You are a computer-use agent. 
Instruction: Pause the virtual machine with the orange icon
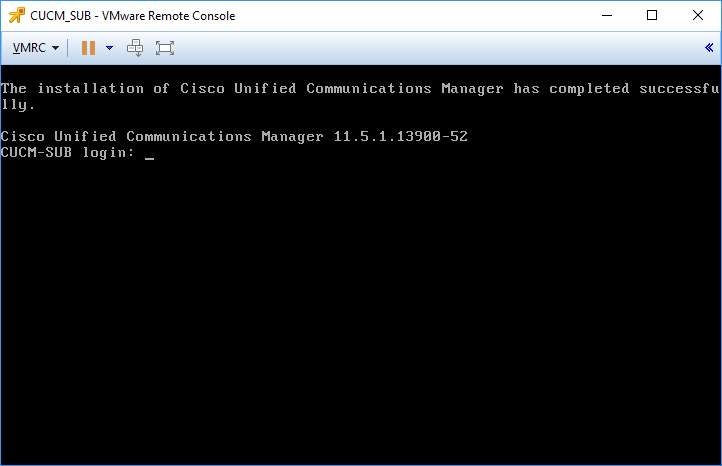pos(88,48)
